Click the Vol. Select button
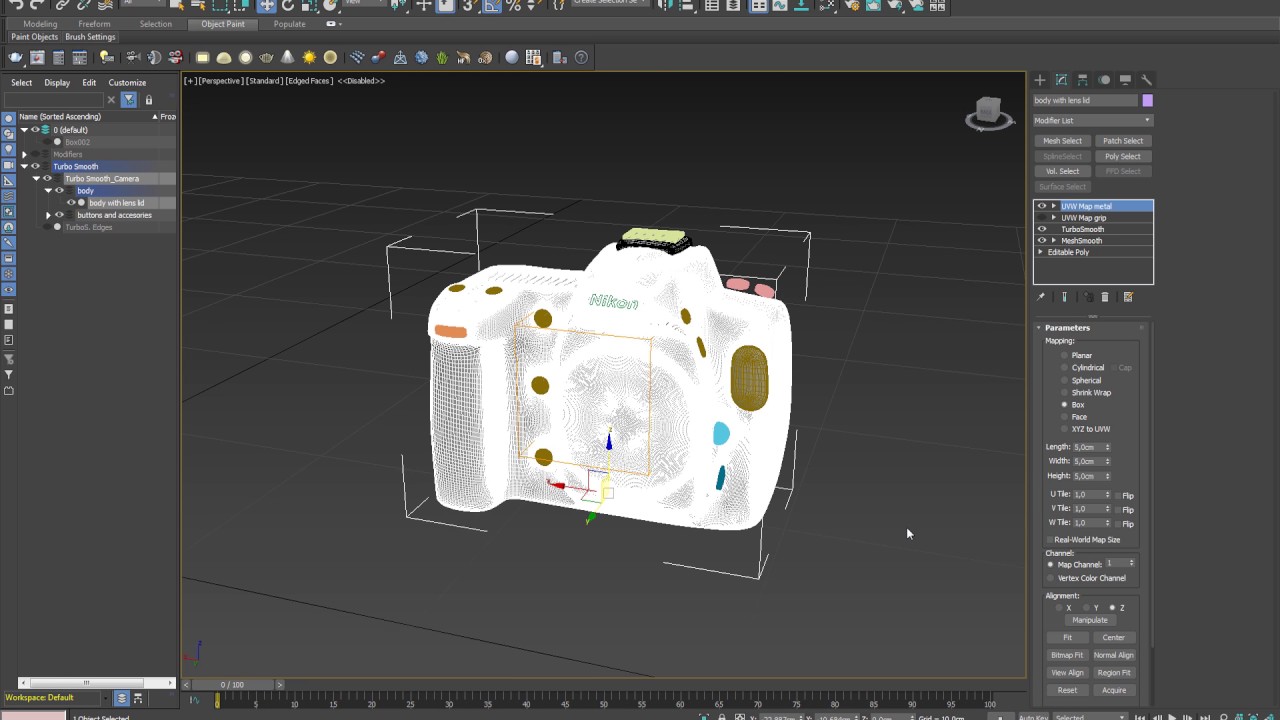The width and height of the screenshot is (1280, 720). 1062,171
